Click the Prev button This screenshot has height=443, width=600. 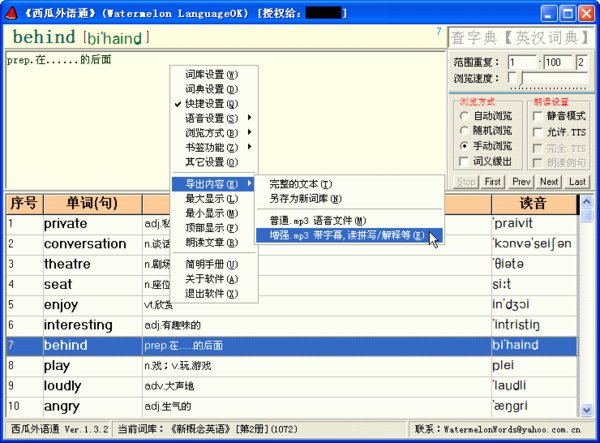521,182
